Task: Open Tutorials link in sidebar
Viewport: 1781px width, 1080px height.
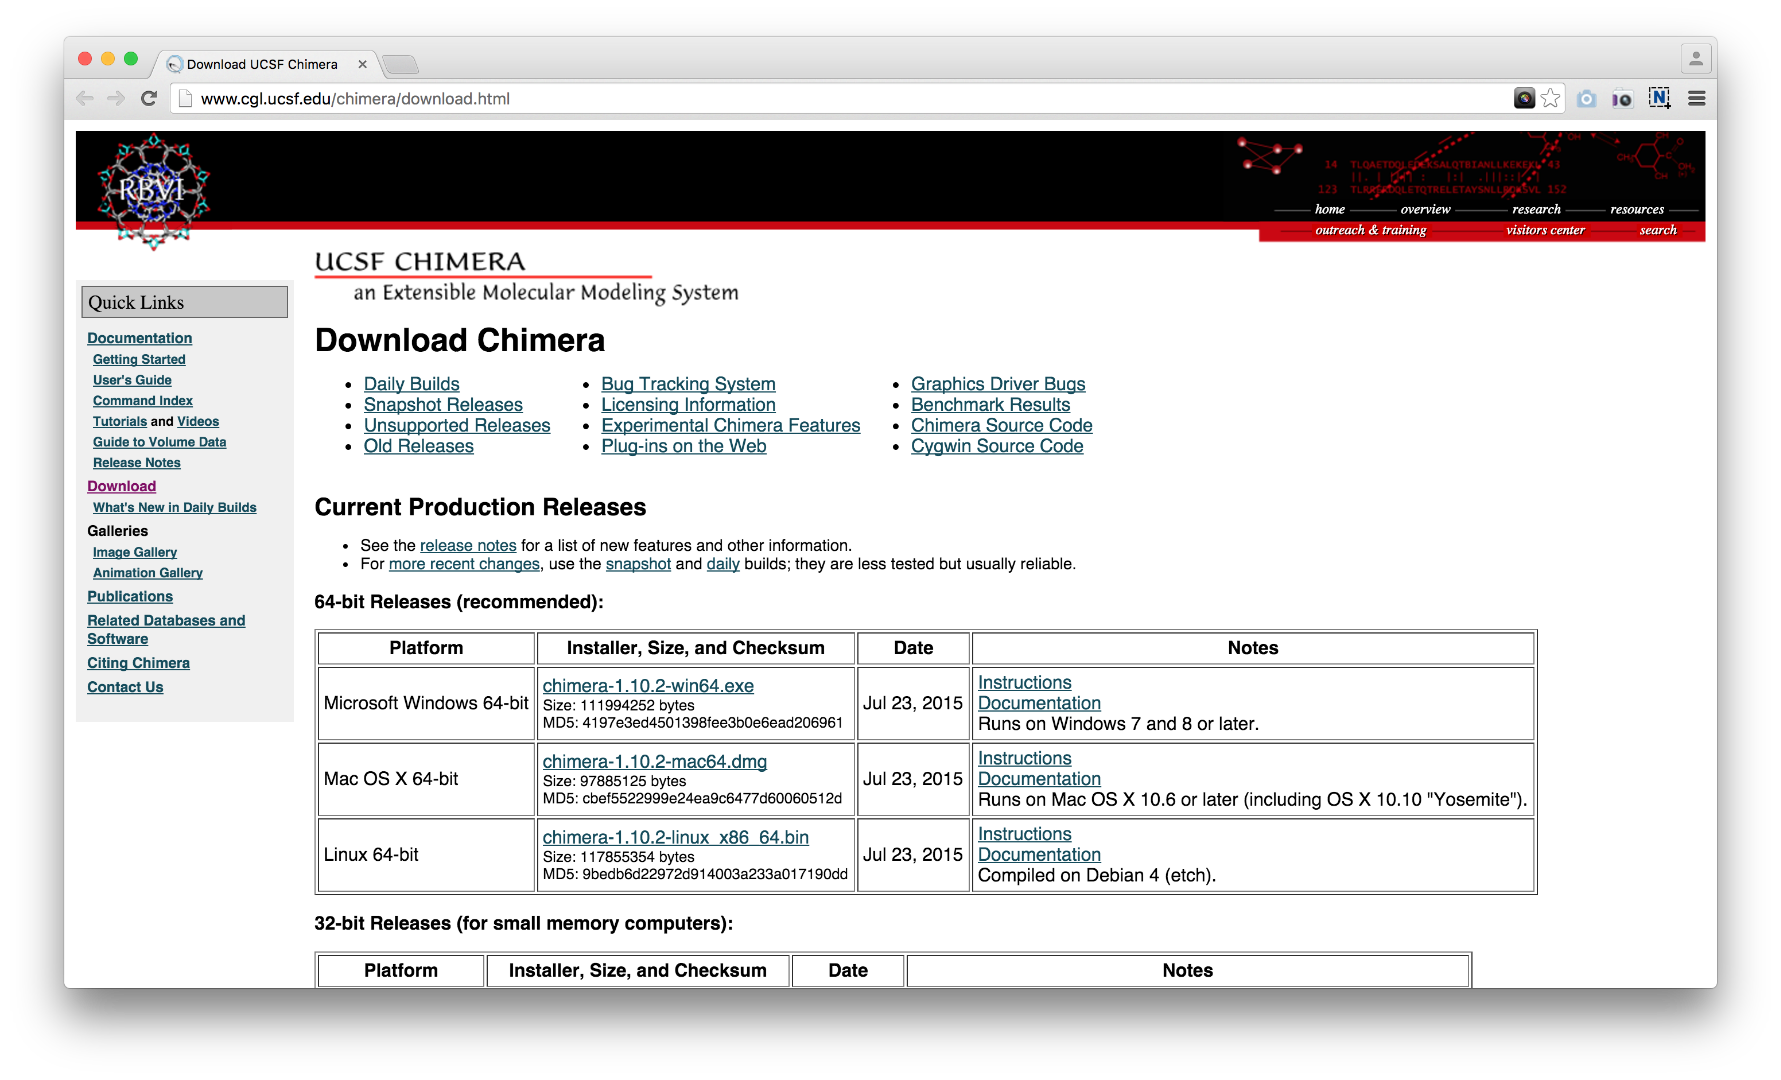Action: point(119,421)
